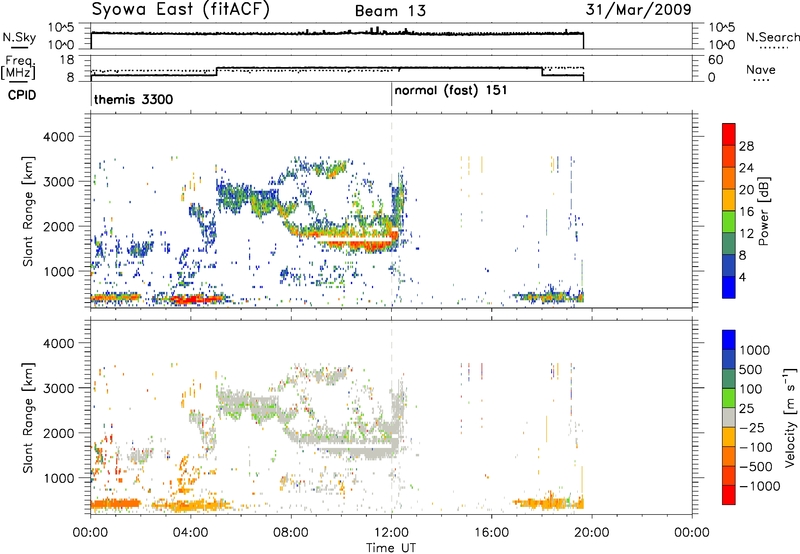The image size is (800, 554).
Task: Click the gray band of Velocity color bar
Action: pos(729,418)
